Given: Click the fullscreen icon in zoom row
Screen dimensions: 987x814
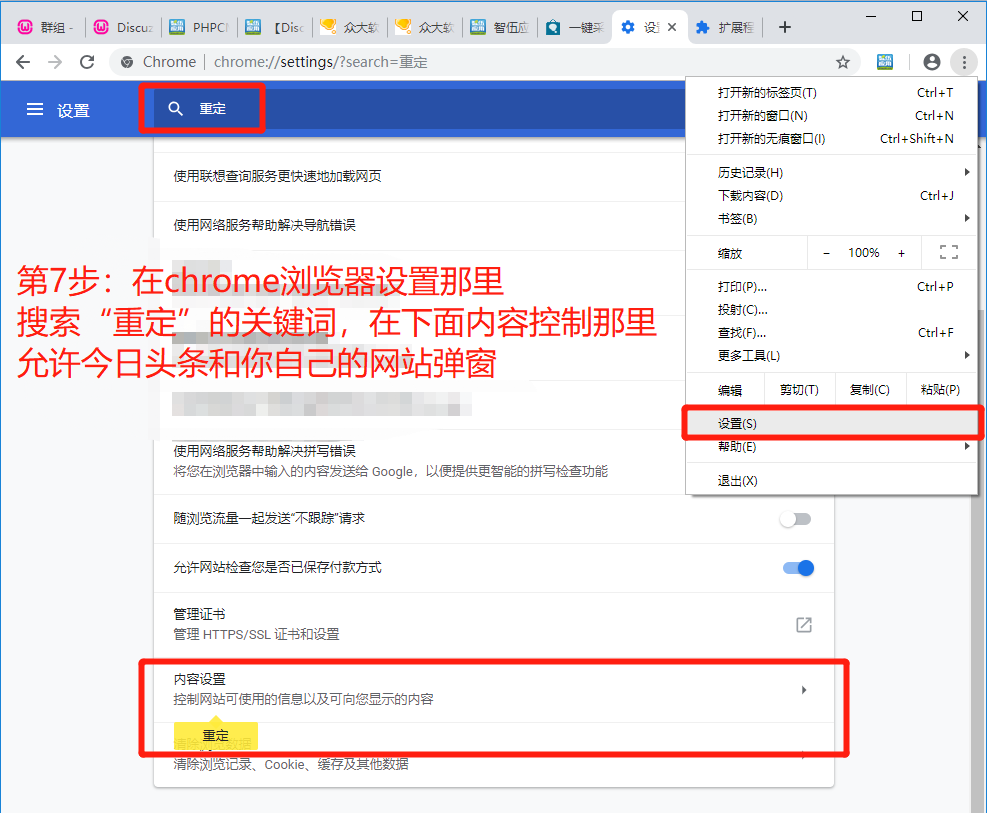Looking at the screenshot, I should pyautogui.click(x=949, y=252).
